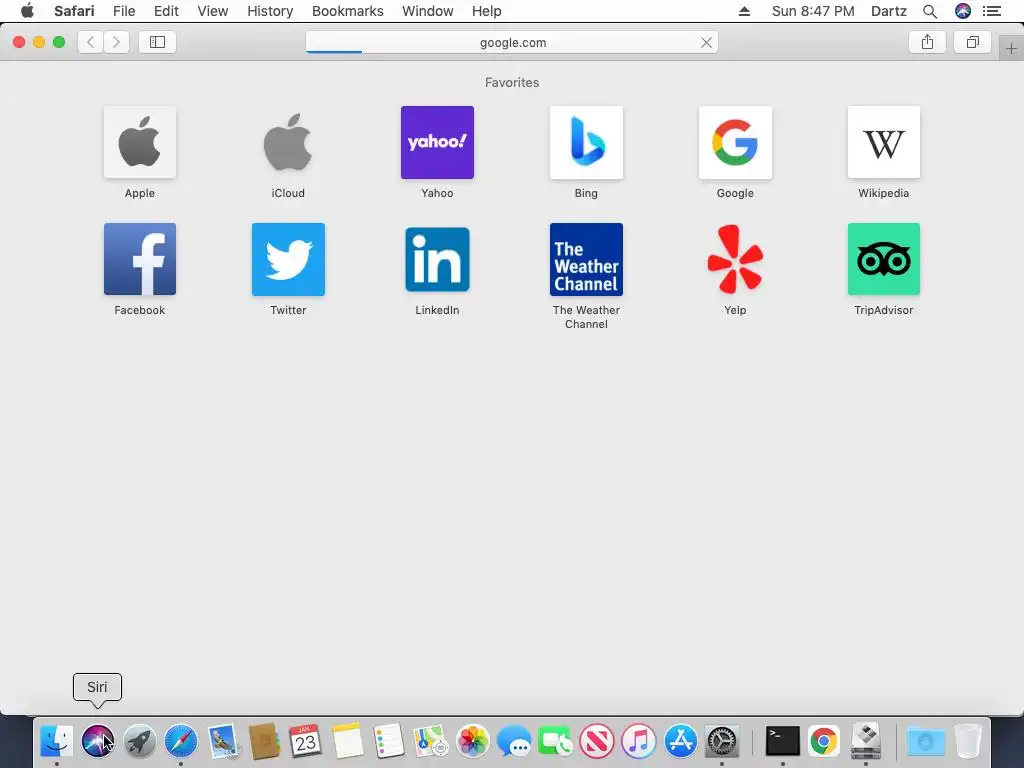Click the Sun 8:47 PM clock
Screen dimensions: 1024x768
pyautogui.click(x=813, y=11)
